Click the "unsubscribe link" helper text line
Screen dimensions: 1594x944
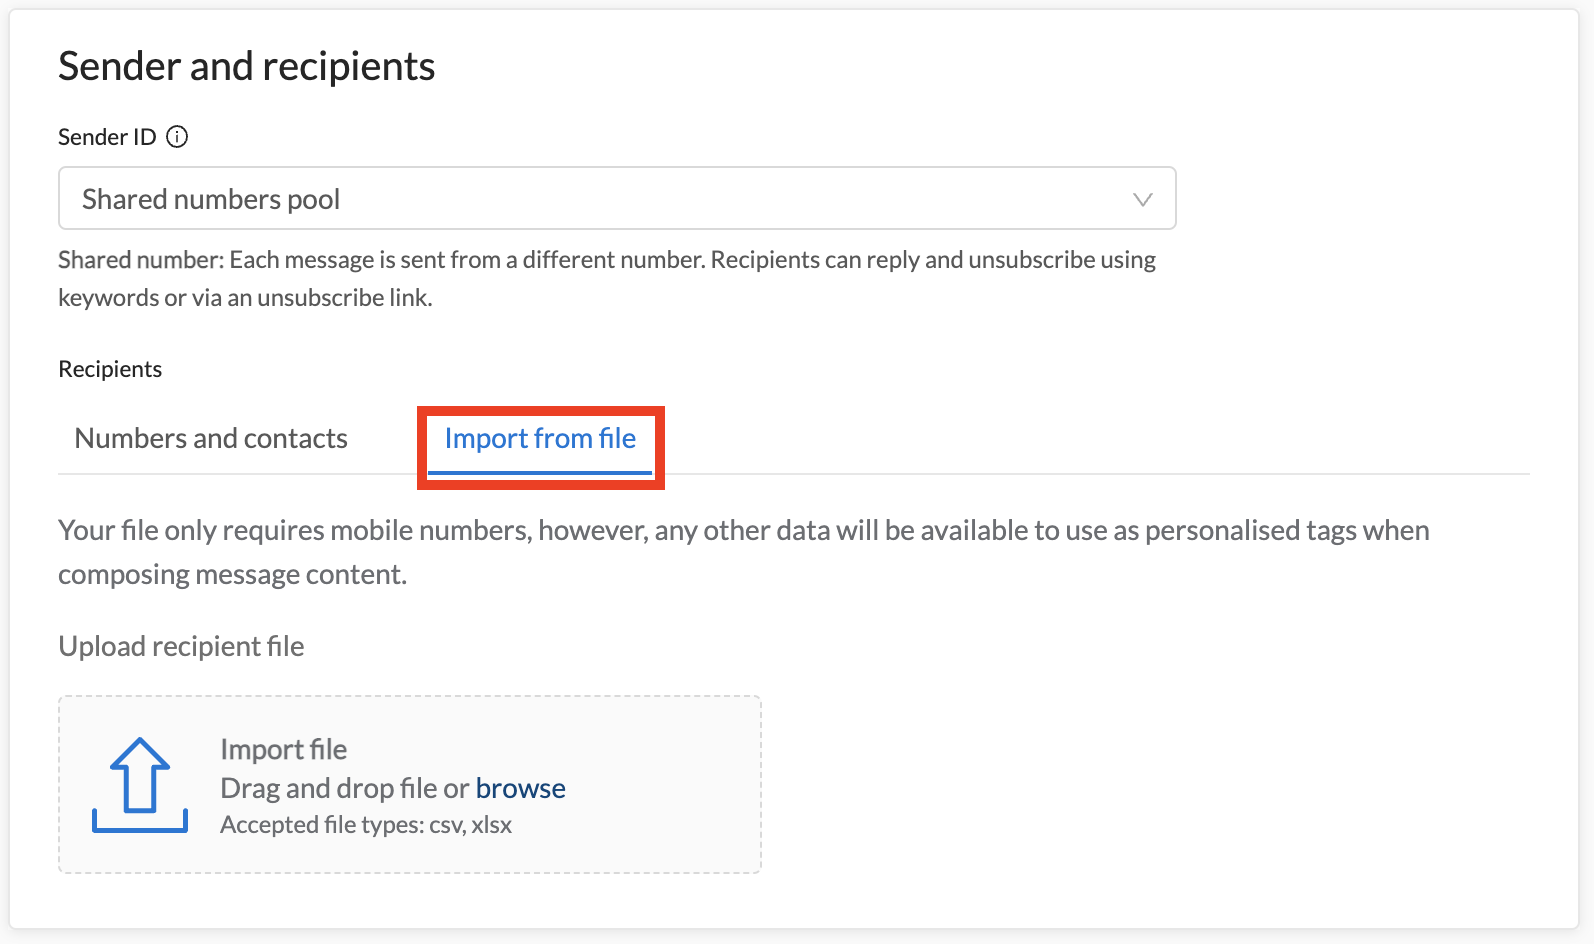click(245, 298)
